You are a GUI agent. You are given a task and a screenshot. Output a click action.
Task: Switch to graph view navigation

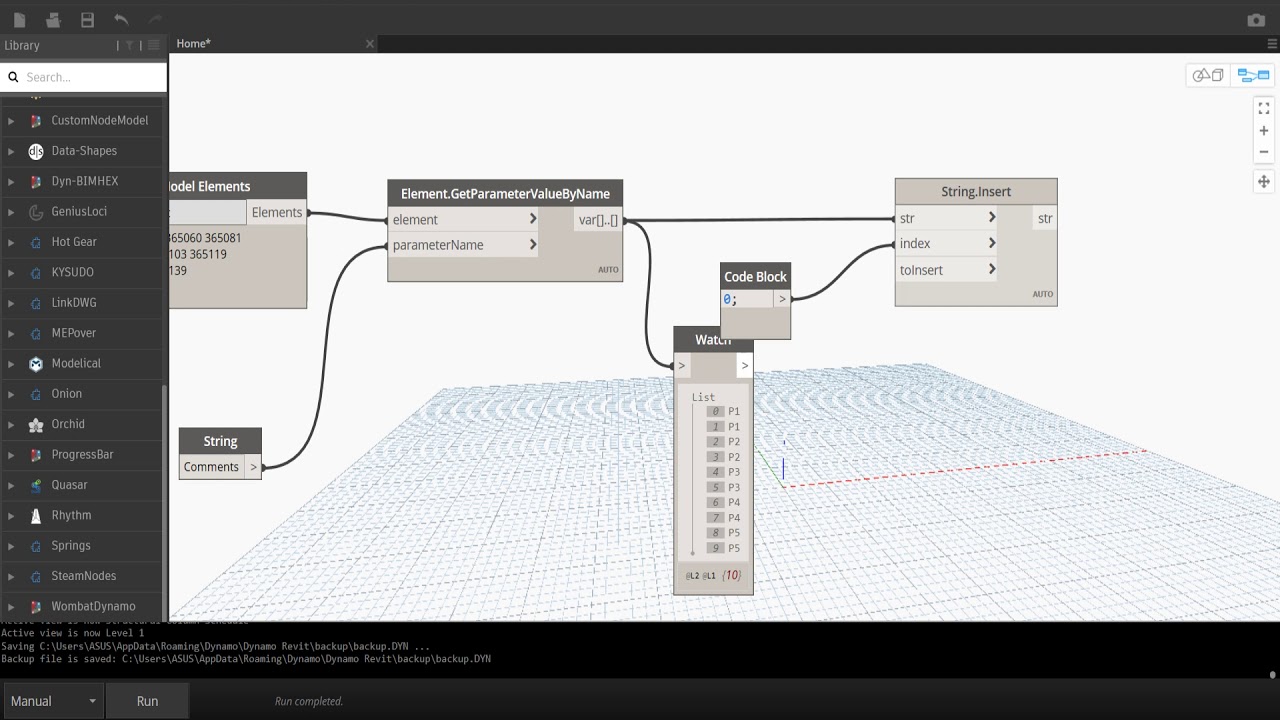[x=1253, y=75]
